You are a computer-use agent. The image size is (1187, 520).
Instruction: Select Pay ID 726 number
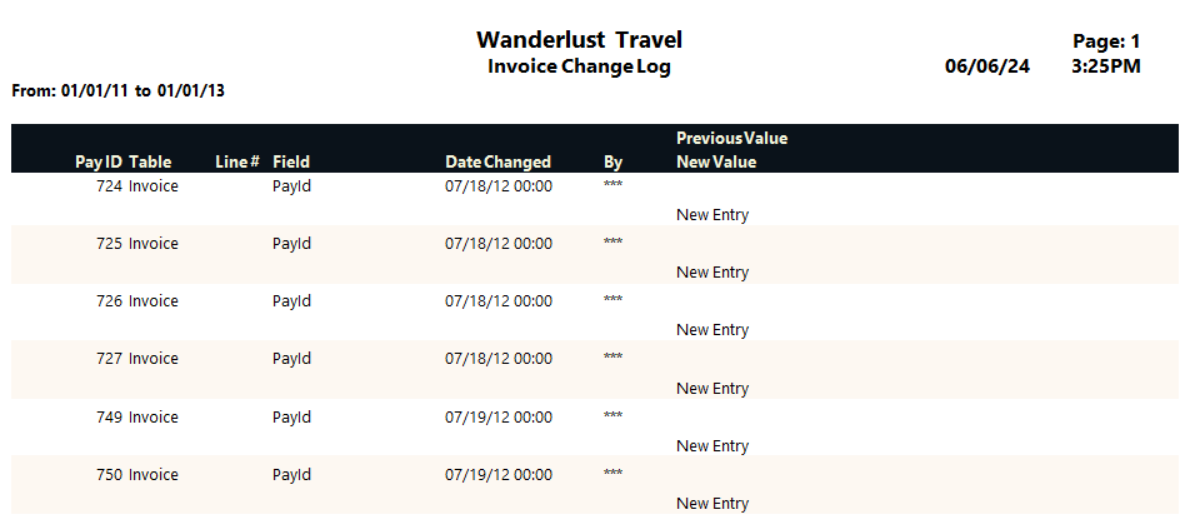tap(109, 301)
